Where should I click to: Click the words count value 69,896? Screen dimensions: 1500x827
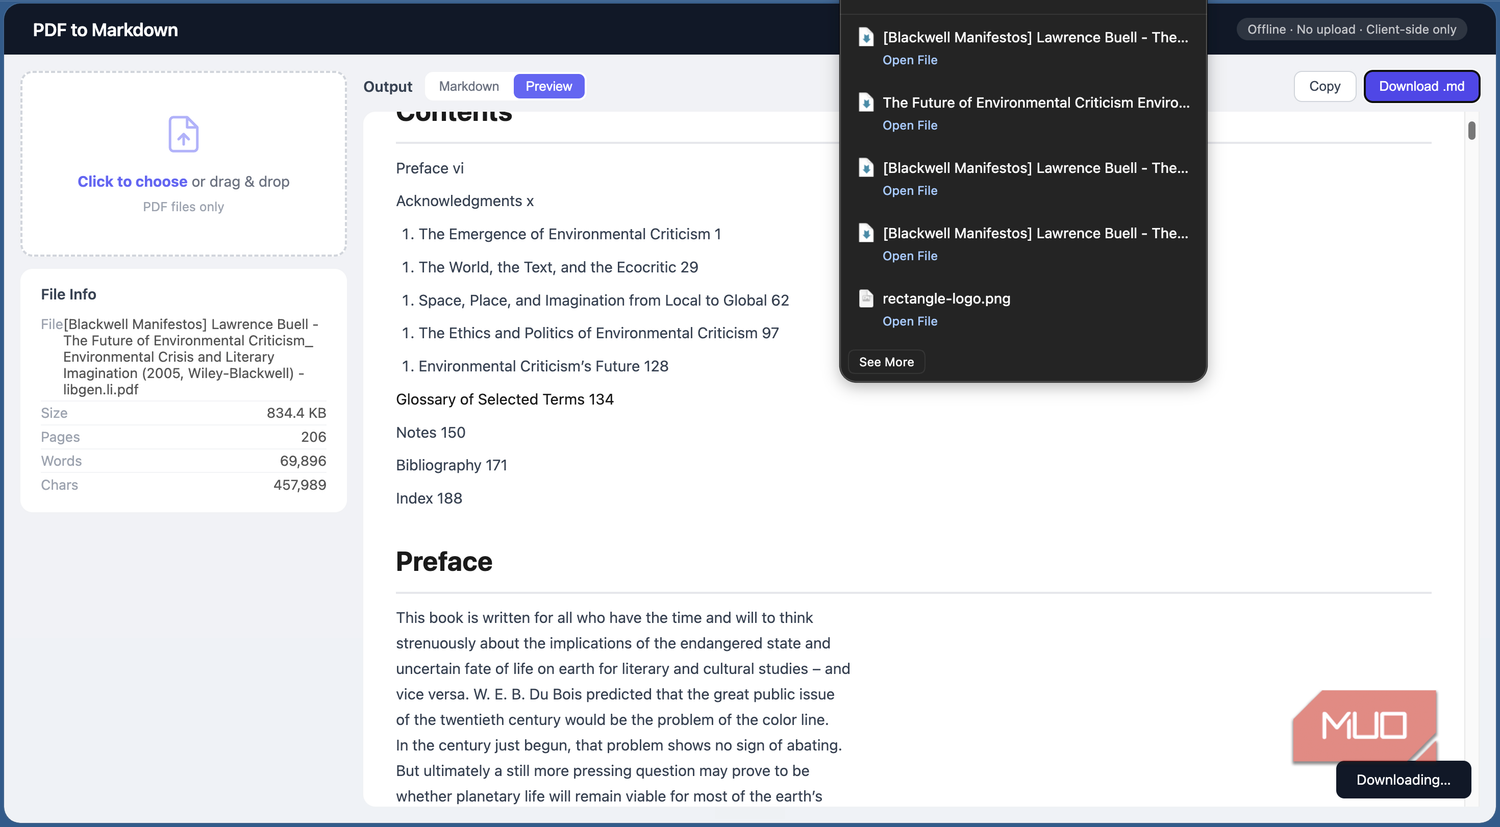click(x=303, y=461)
